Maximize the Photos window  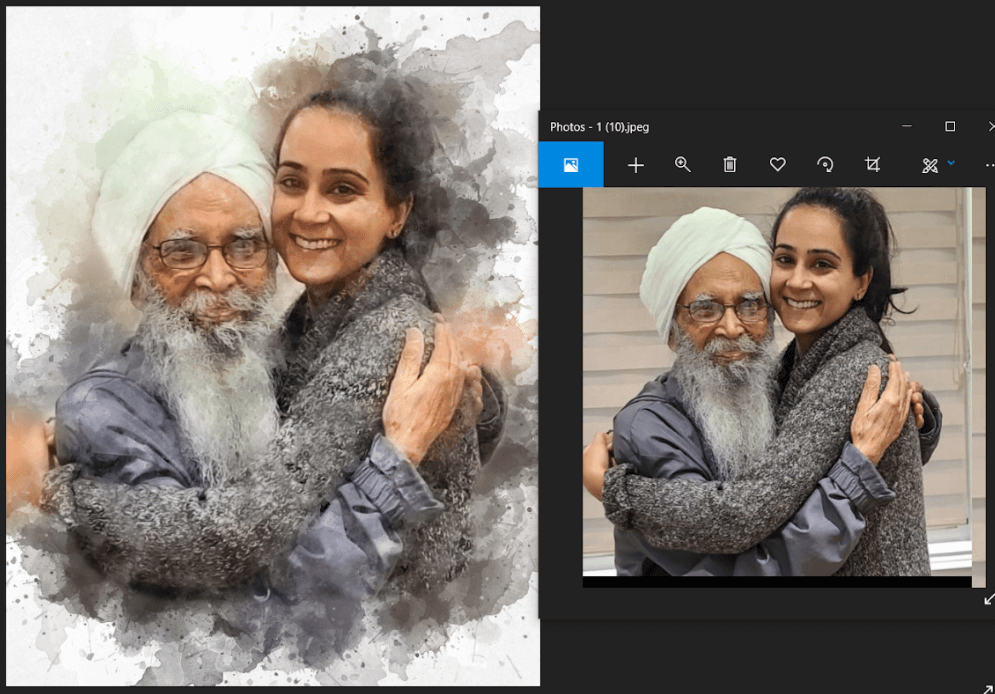tap(950, 127)
